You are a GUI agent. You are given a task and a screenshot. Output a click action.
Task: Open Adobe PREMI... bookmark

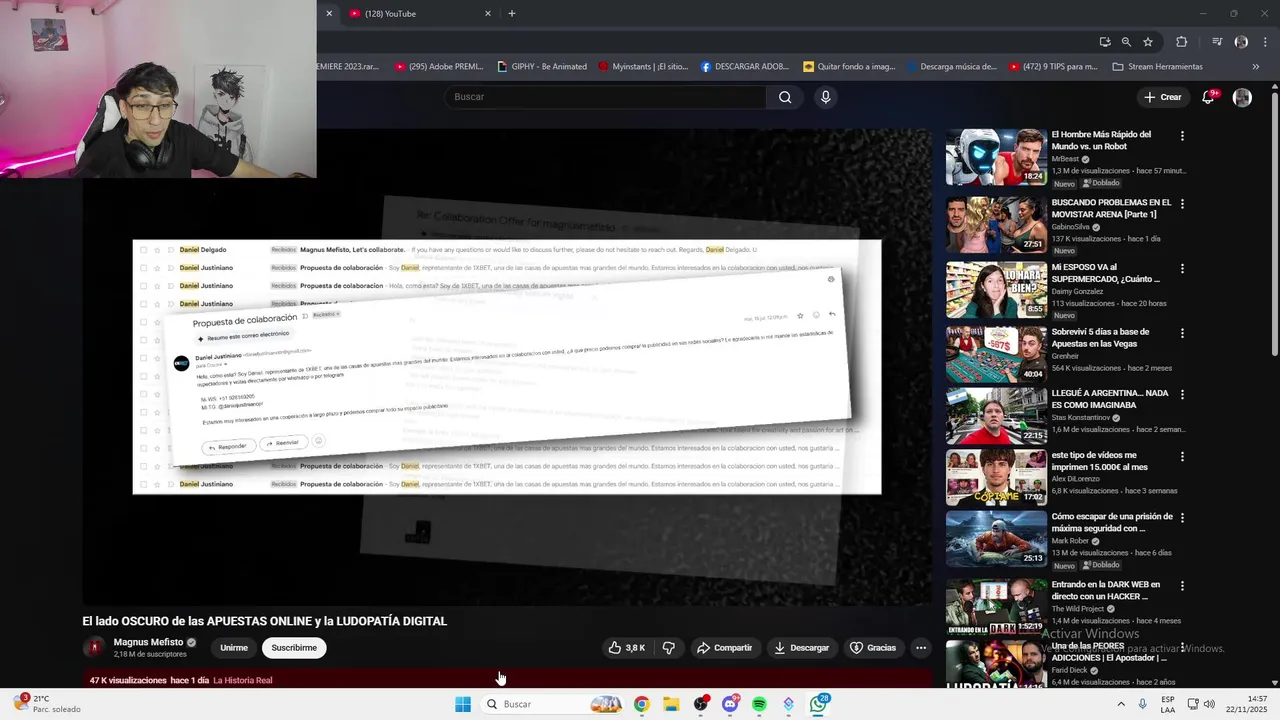point(439,67)
